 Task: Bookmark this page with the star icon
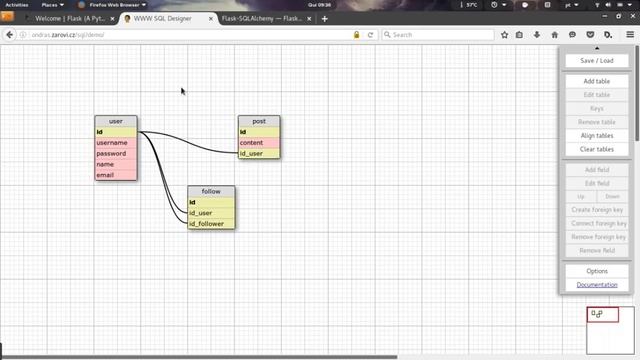(x=504, y=35)
